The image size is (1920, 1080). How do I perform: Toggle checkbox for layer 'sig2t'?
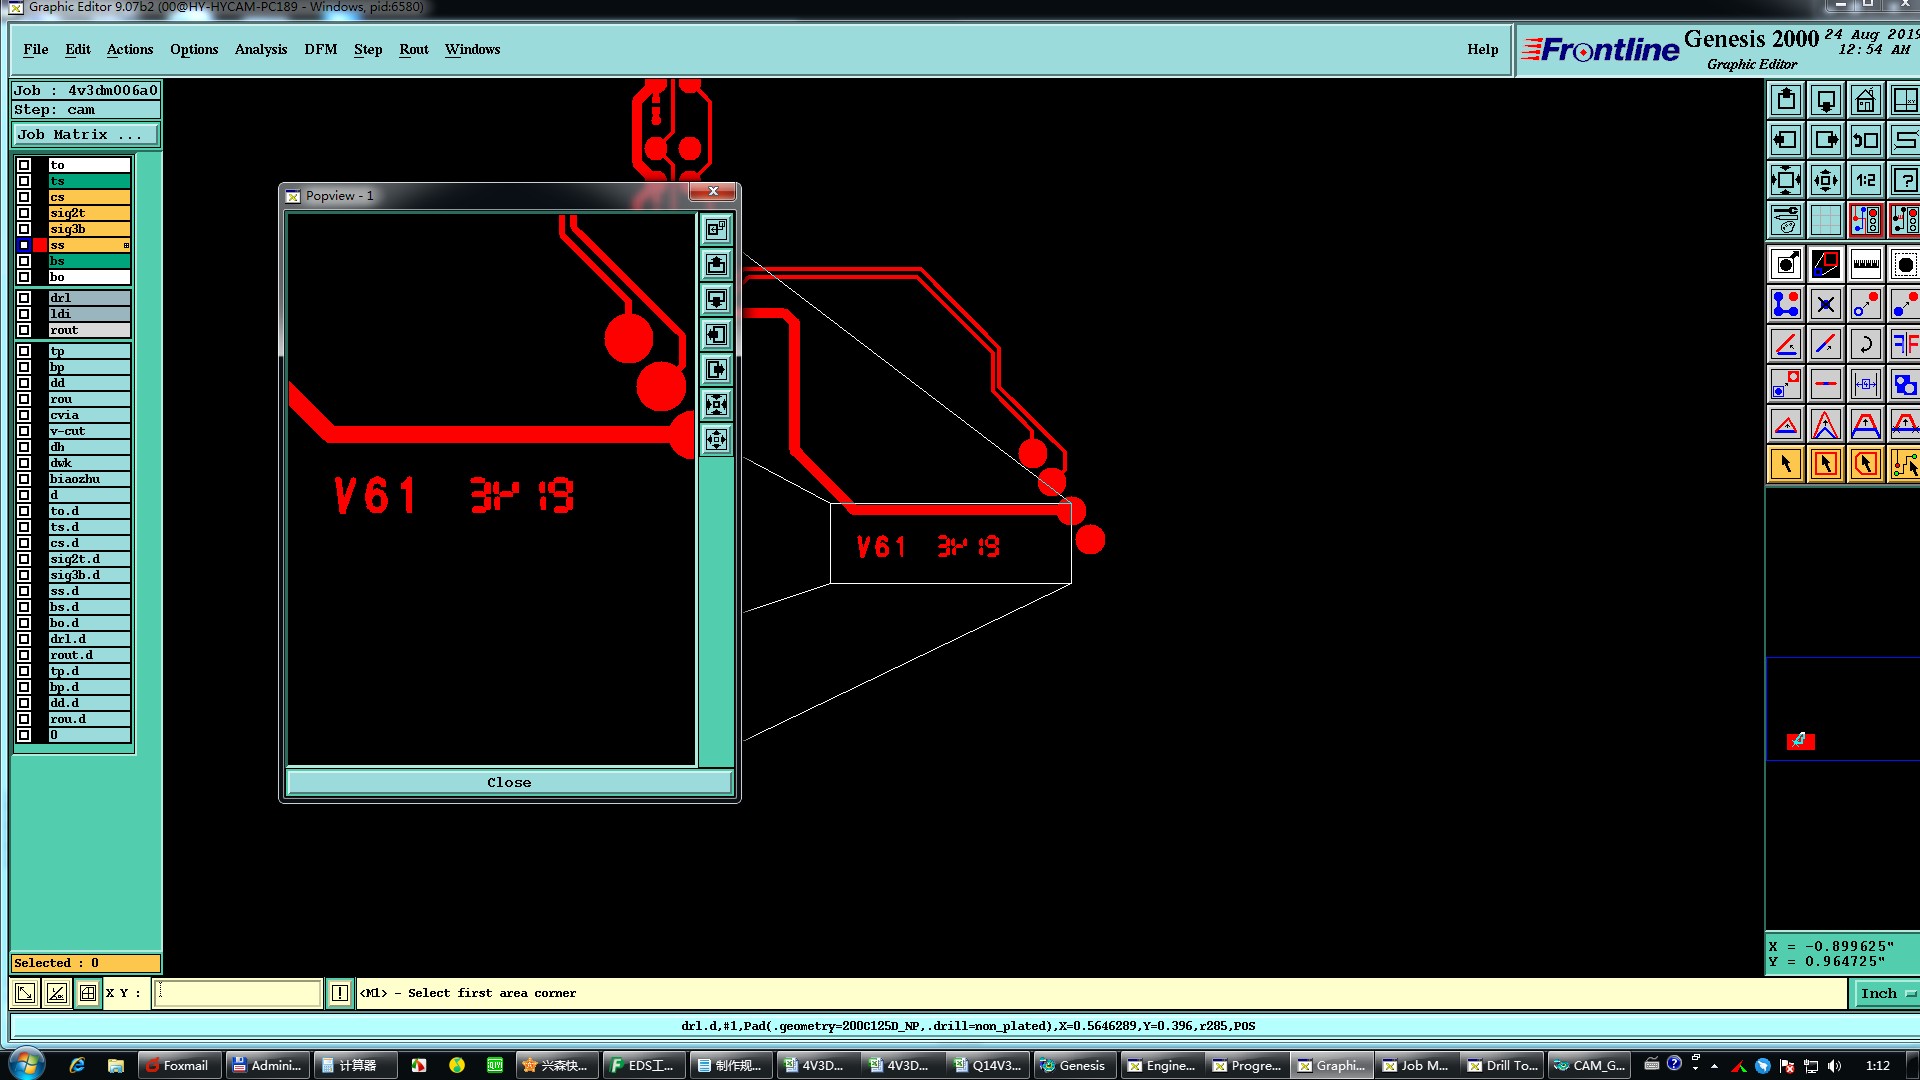(24, 213)
